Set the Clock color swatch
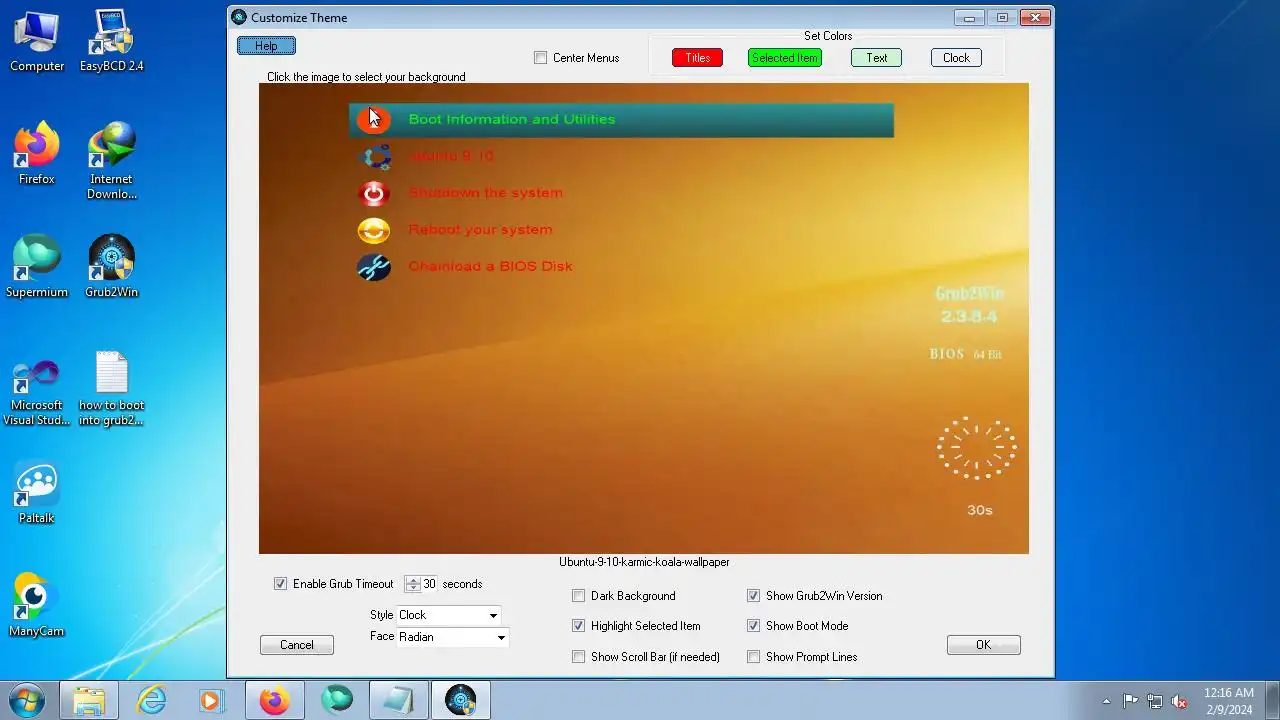The image size is (1280, 720). (x=956, y=58)
